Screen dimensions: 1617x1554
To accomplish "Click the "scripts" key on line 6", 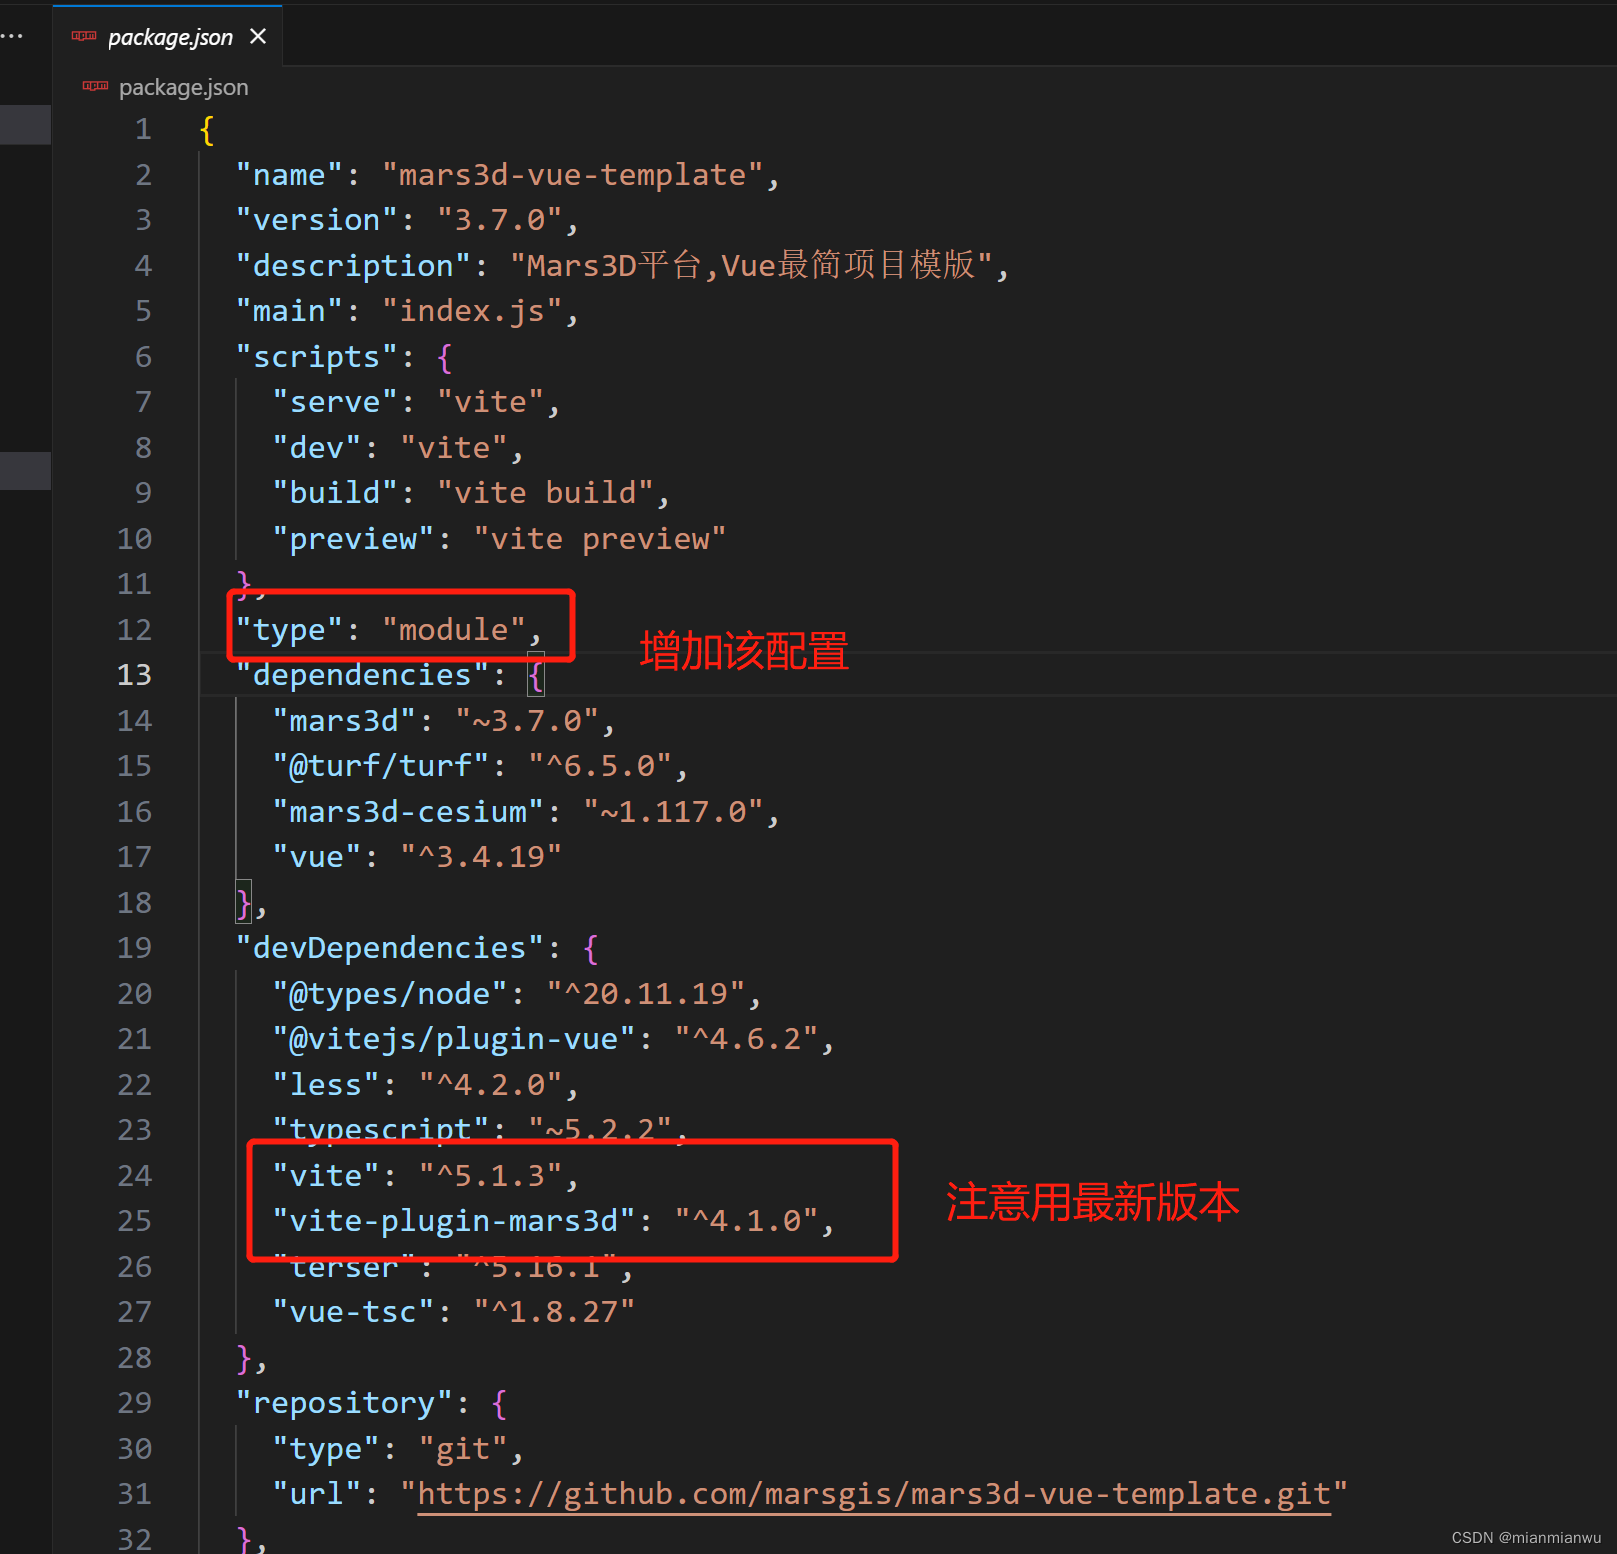I will click(x=317, y=357).
